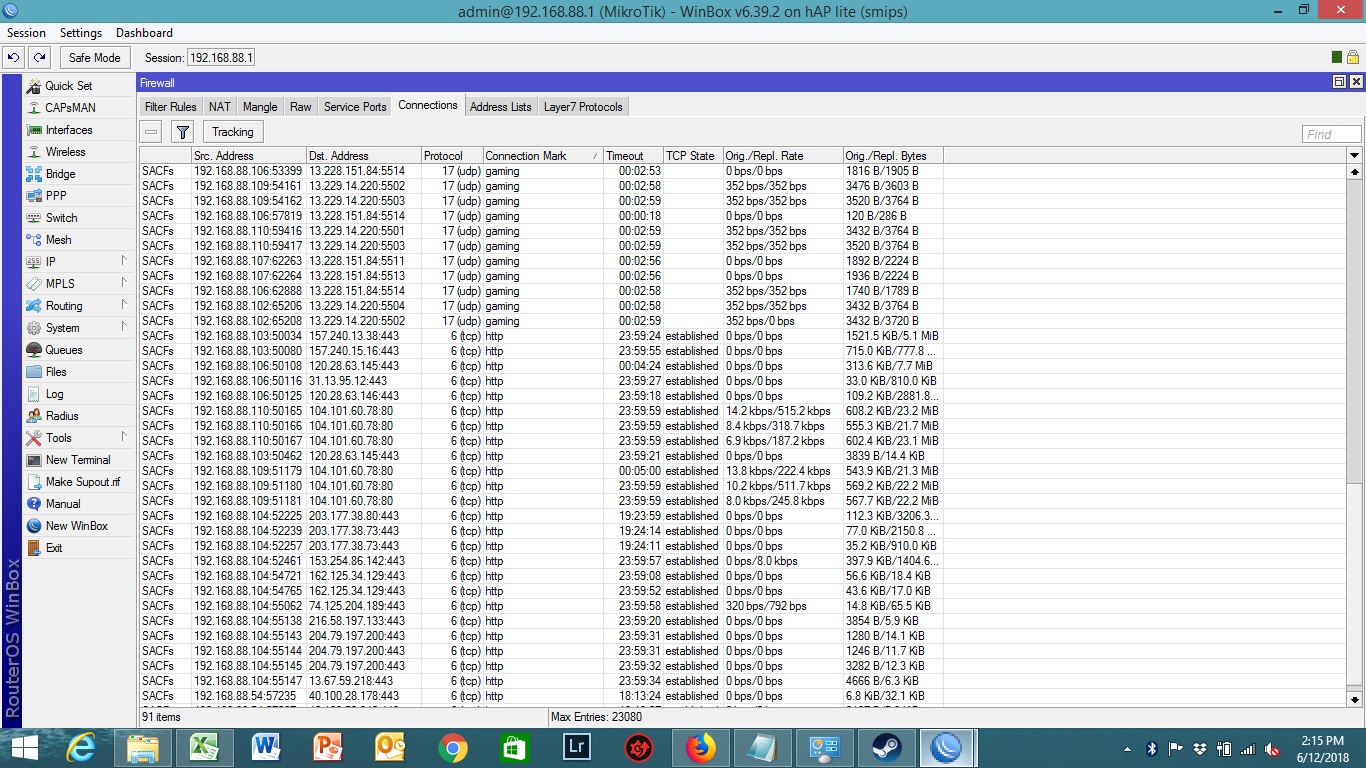The width and height of the screenshot is (1366, 768).
Task: Open a New WinBox window
Action: pyautogui.click(x=80, y=526)
